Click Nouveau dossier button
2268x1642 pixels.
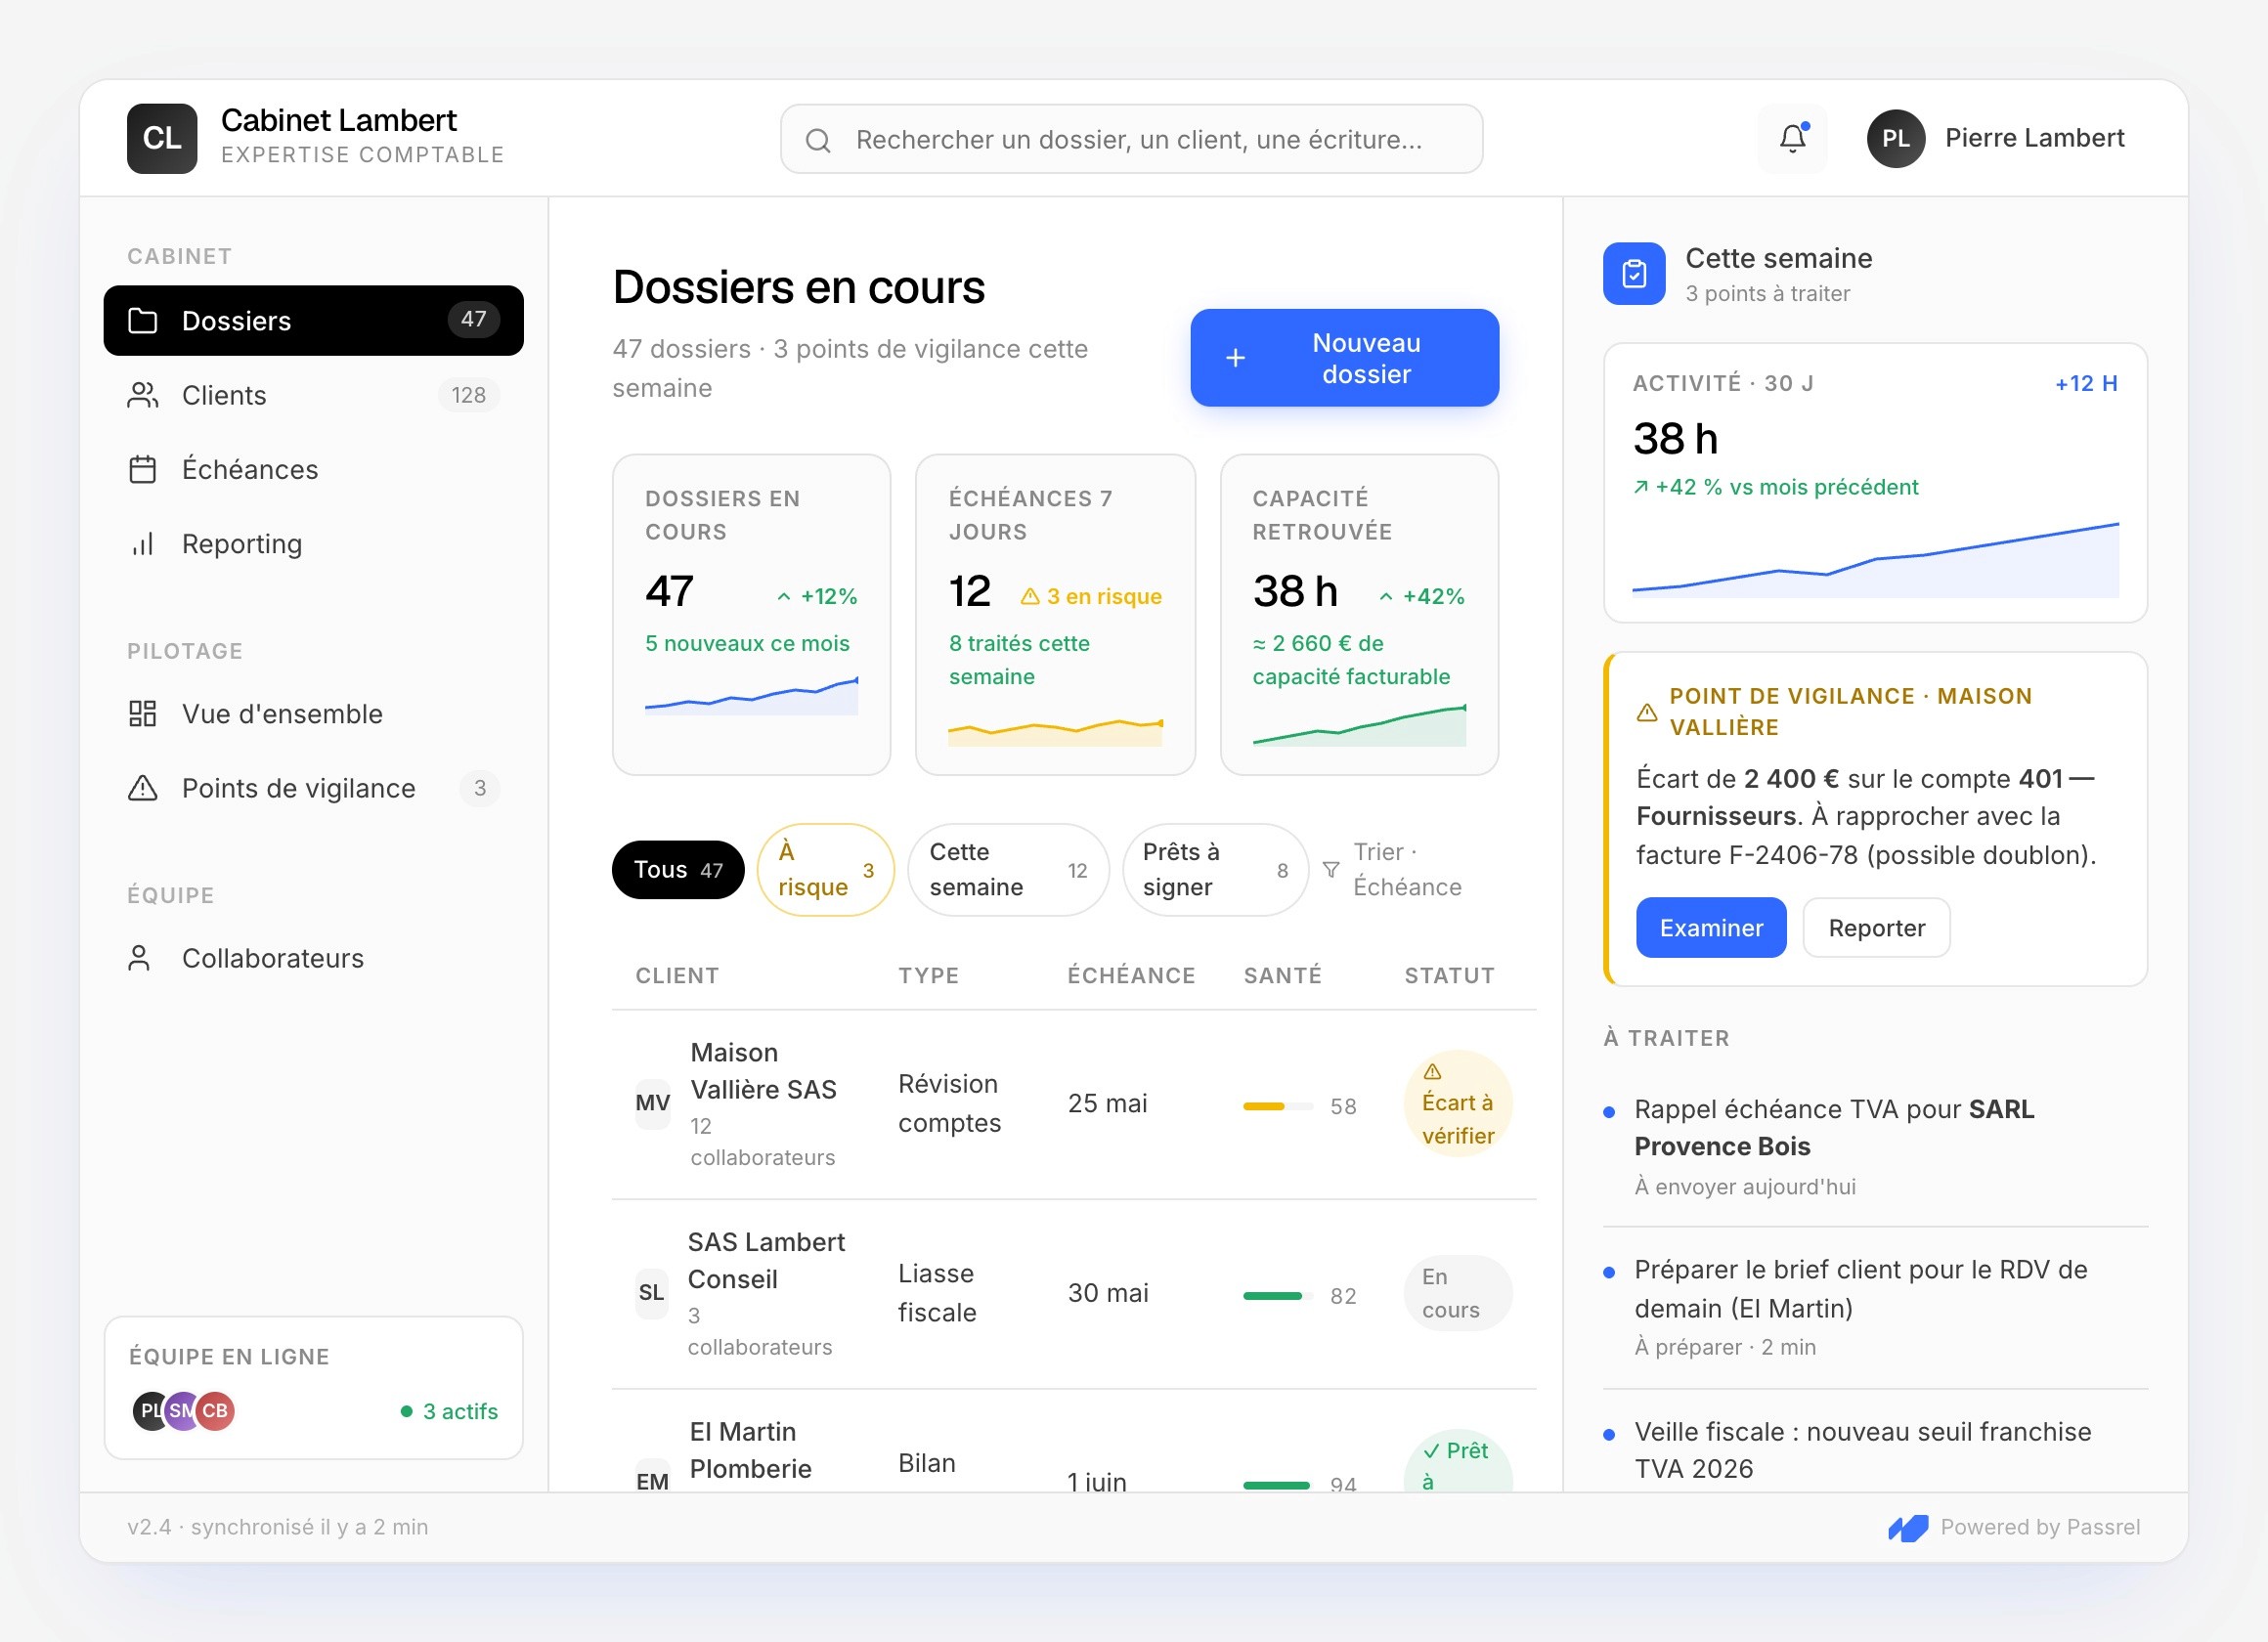[x=1344, y=358]
